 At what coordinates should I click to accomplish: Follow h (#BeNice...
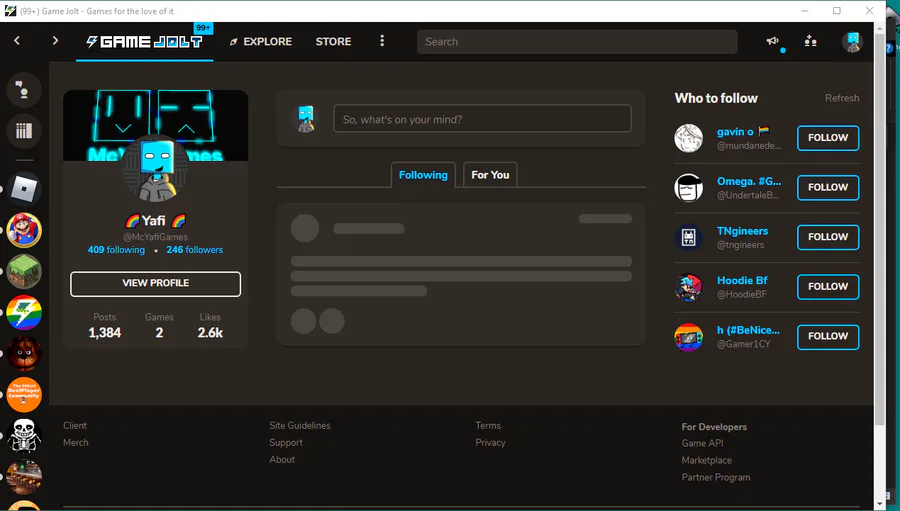coord(828,336)
